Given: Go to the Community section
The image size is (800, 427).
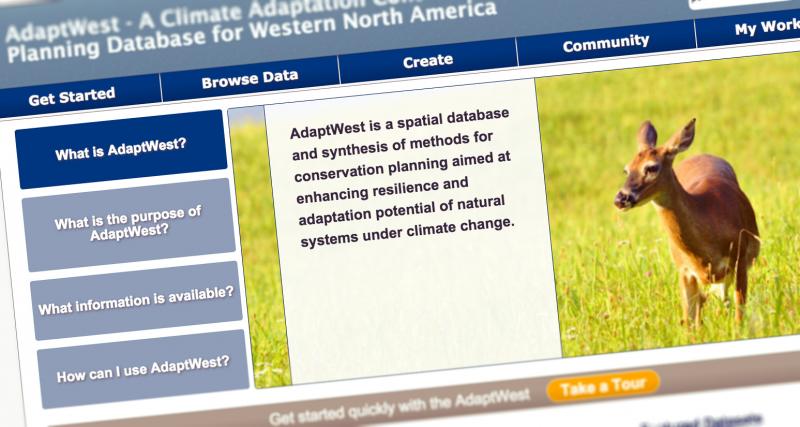Looking at the screenshot, I should click(x=605, y=43).
